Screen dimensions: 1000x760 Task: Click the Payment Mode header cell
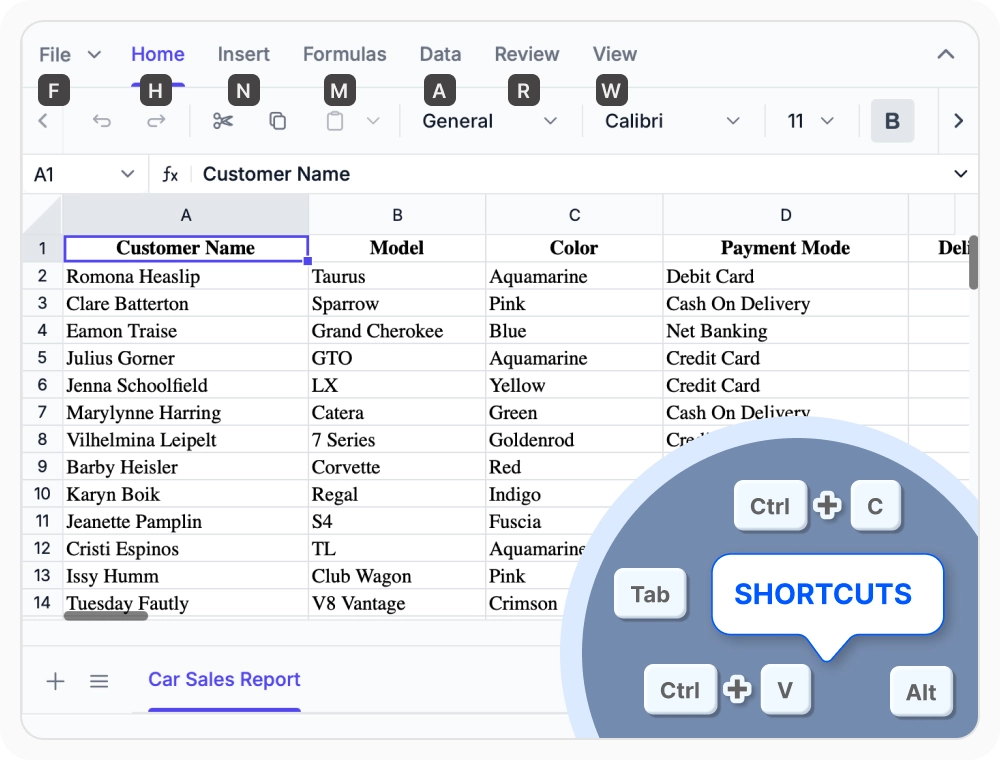[x=786, y=248]
